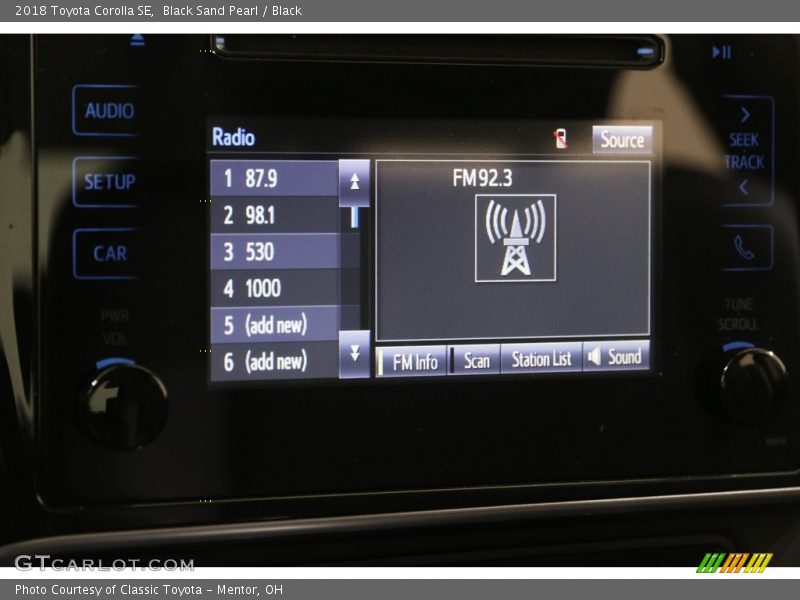Toggle the FM Info button
800x600 pixels.
[412, 361]
